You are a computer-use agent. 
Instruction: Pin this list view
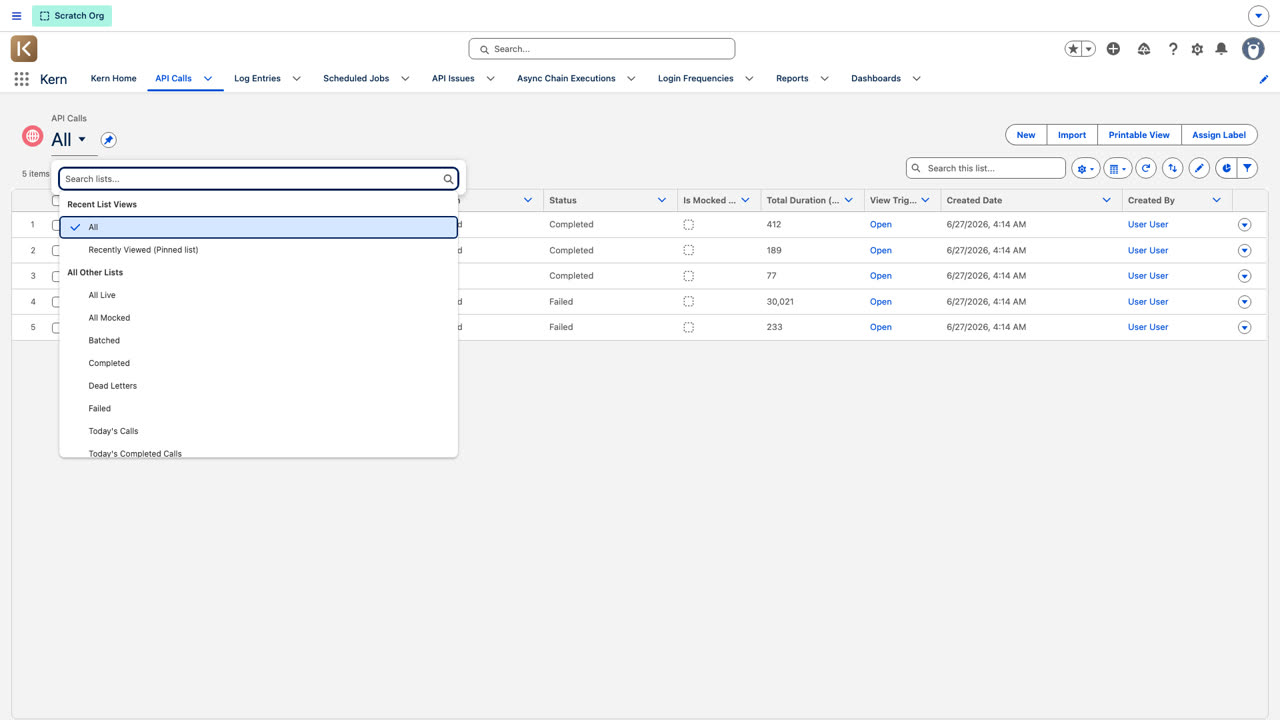coord(109,140)
